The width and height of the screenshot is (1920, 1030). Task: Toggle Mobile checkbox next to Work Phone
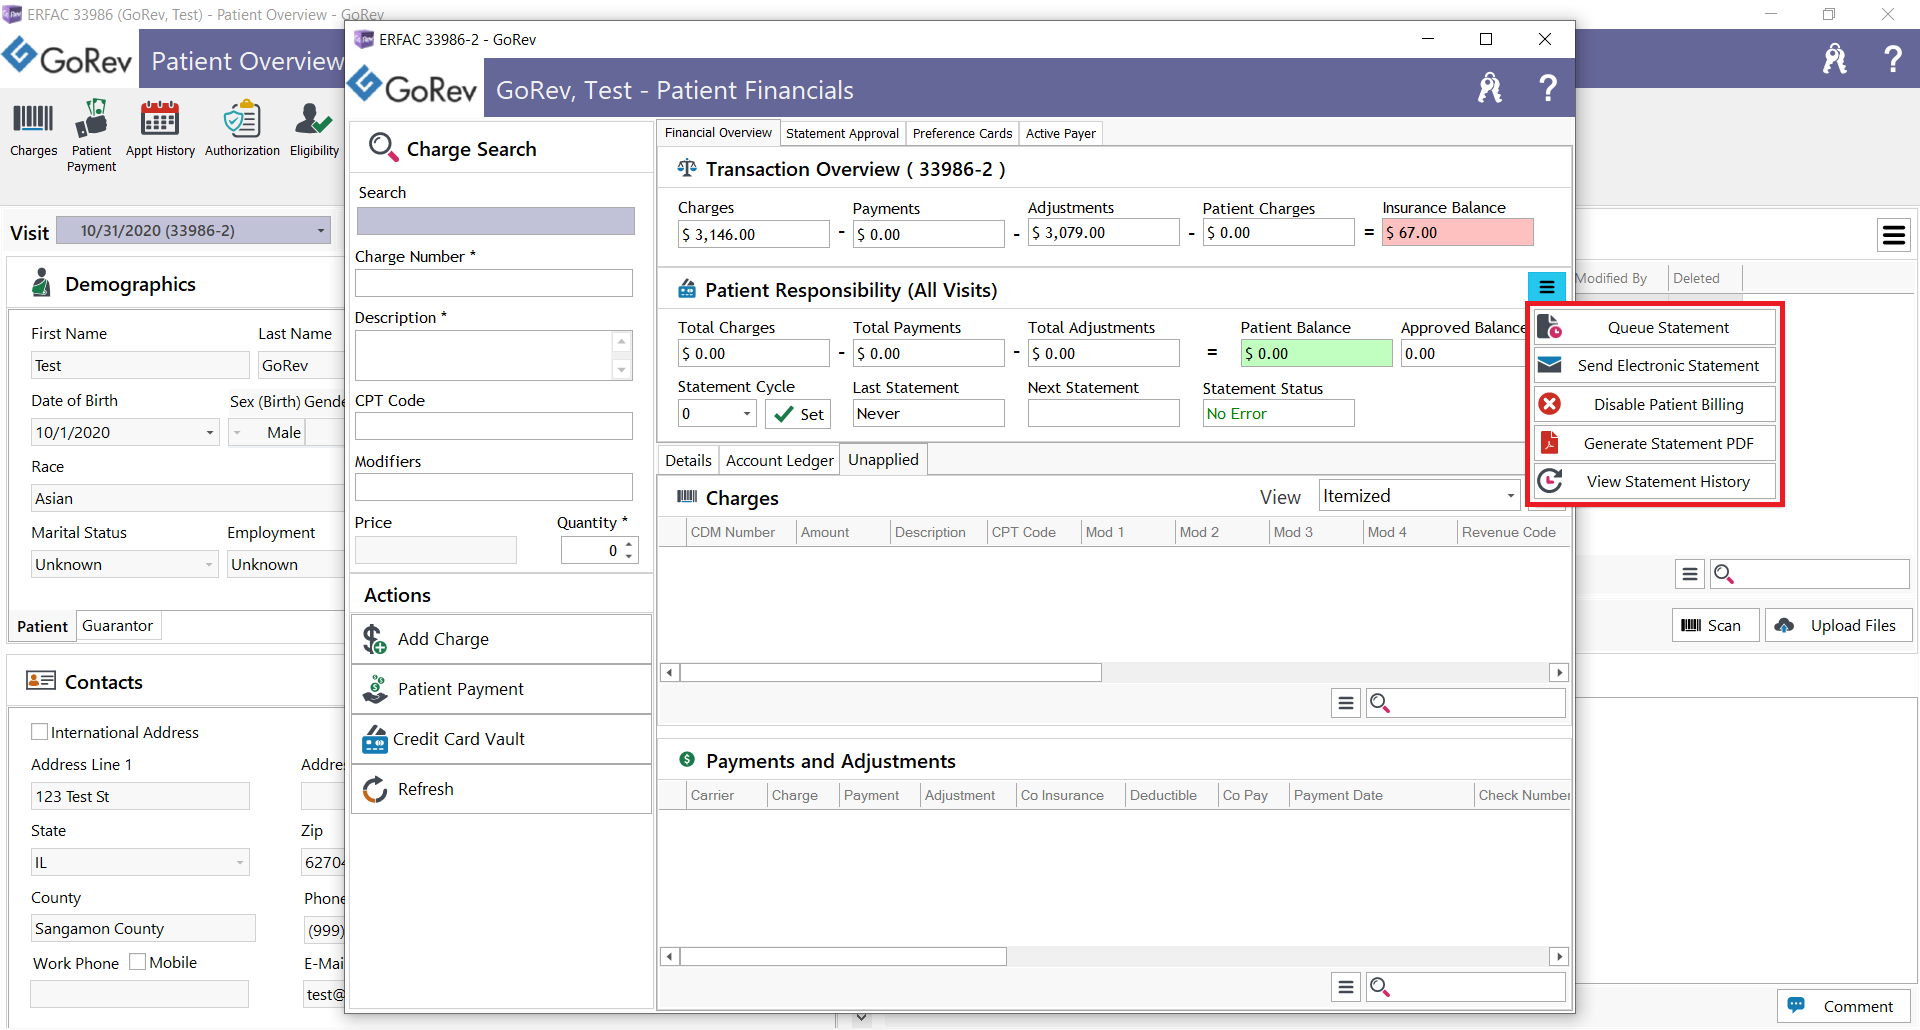coord(138,962)
